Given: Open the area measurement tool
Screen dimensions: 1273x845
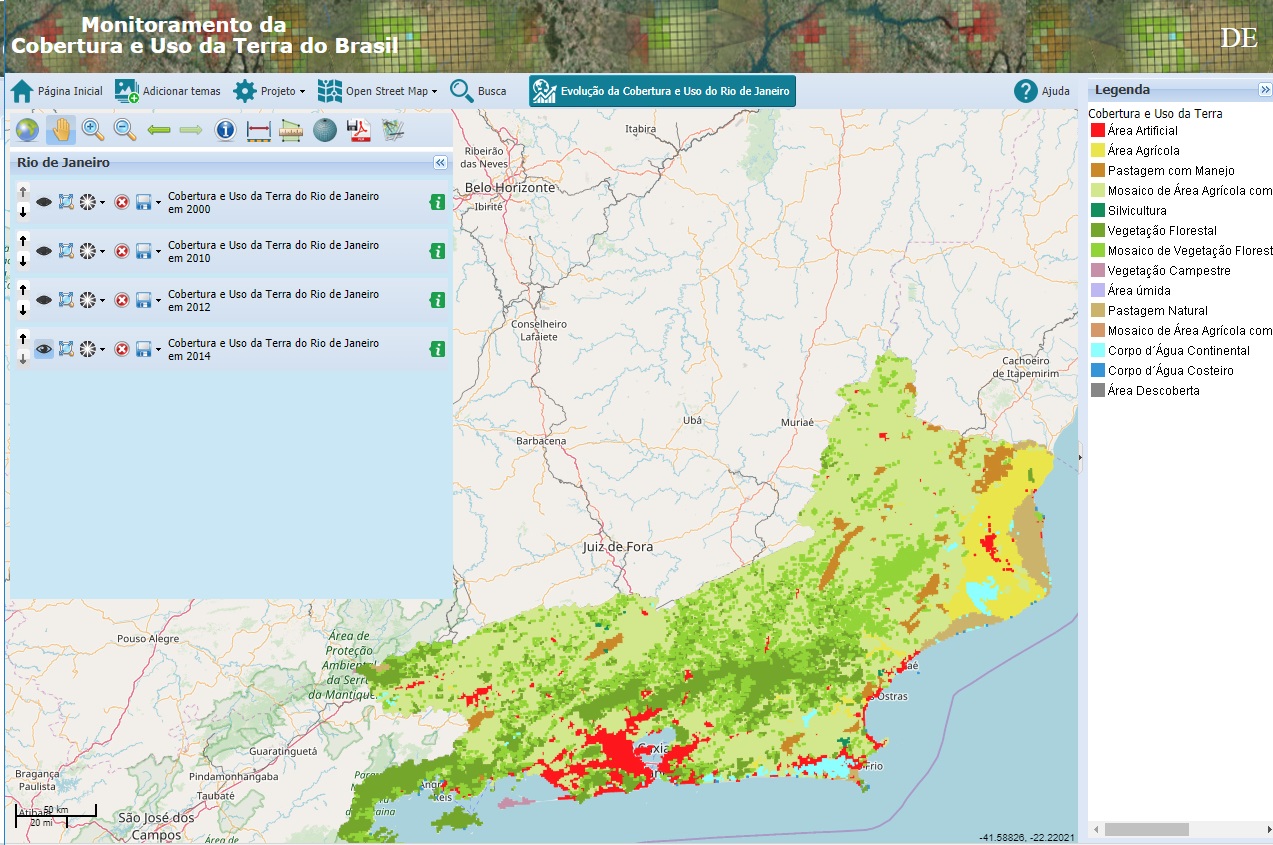Looking at the screenshot, I should [x=290, y=130].
